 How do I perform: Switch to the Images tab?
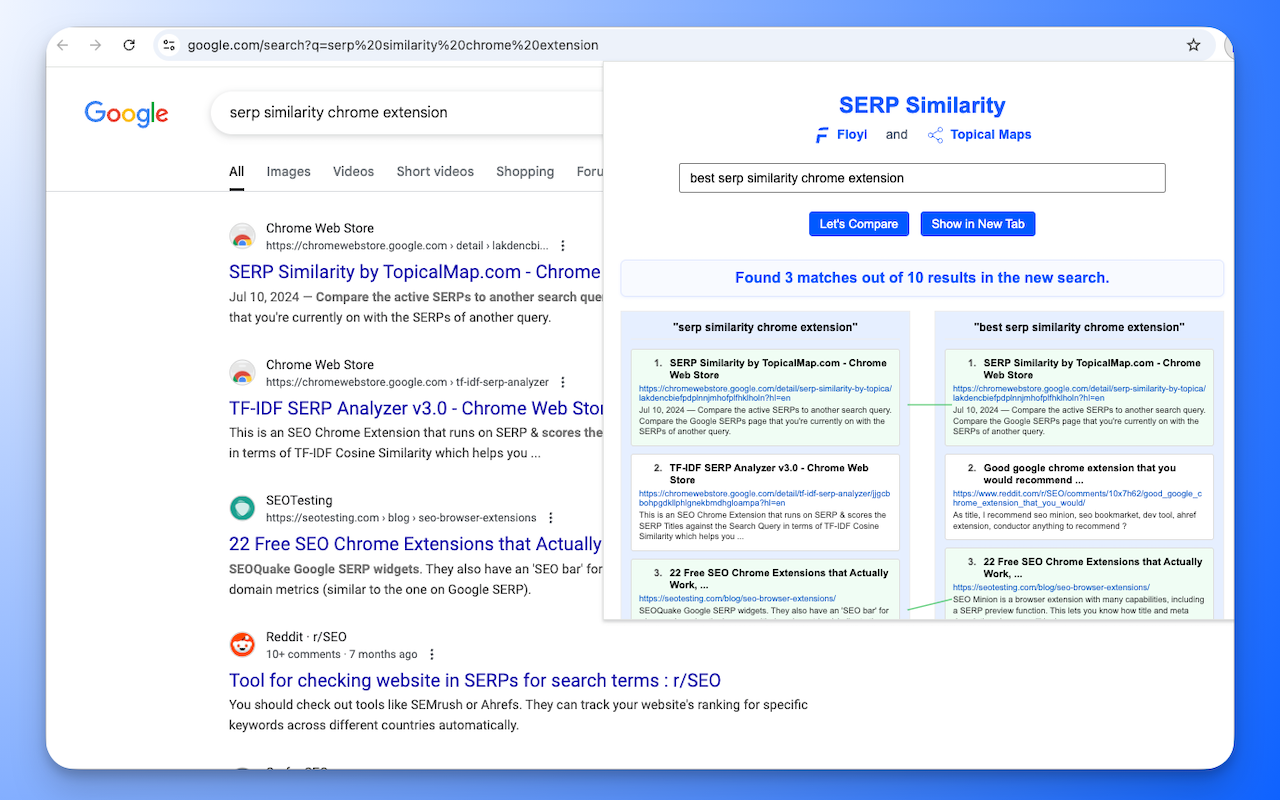click(x=288, y=171)
